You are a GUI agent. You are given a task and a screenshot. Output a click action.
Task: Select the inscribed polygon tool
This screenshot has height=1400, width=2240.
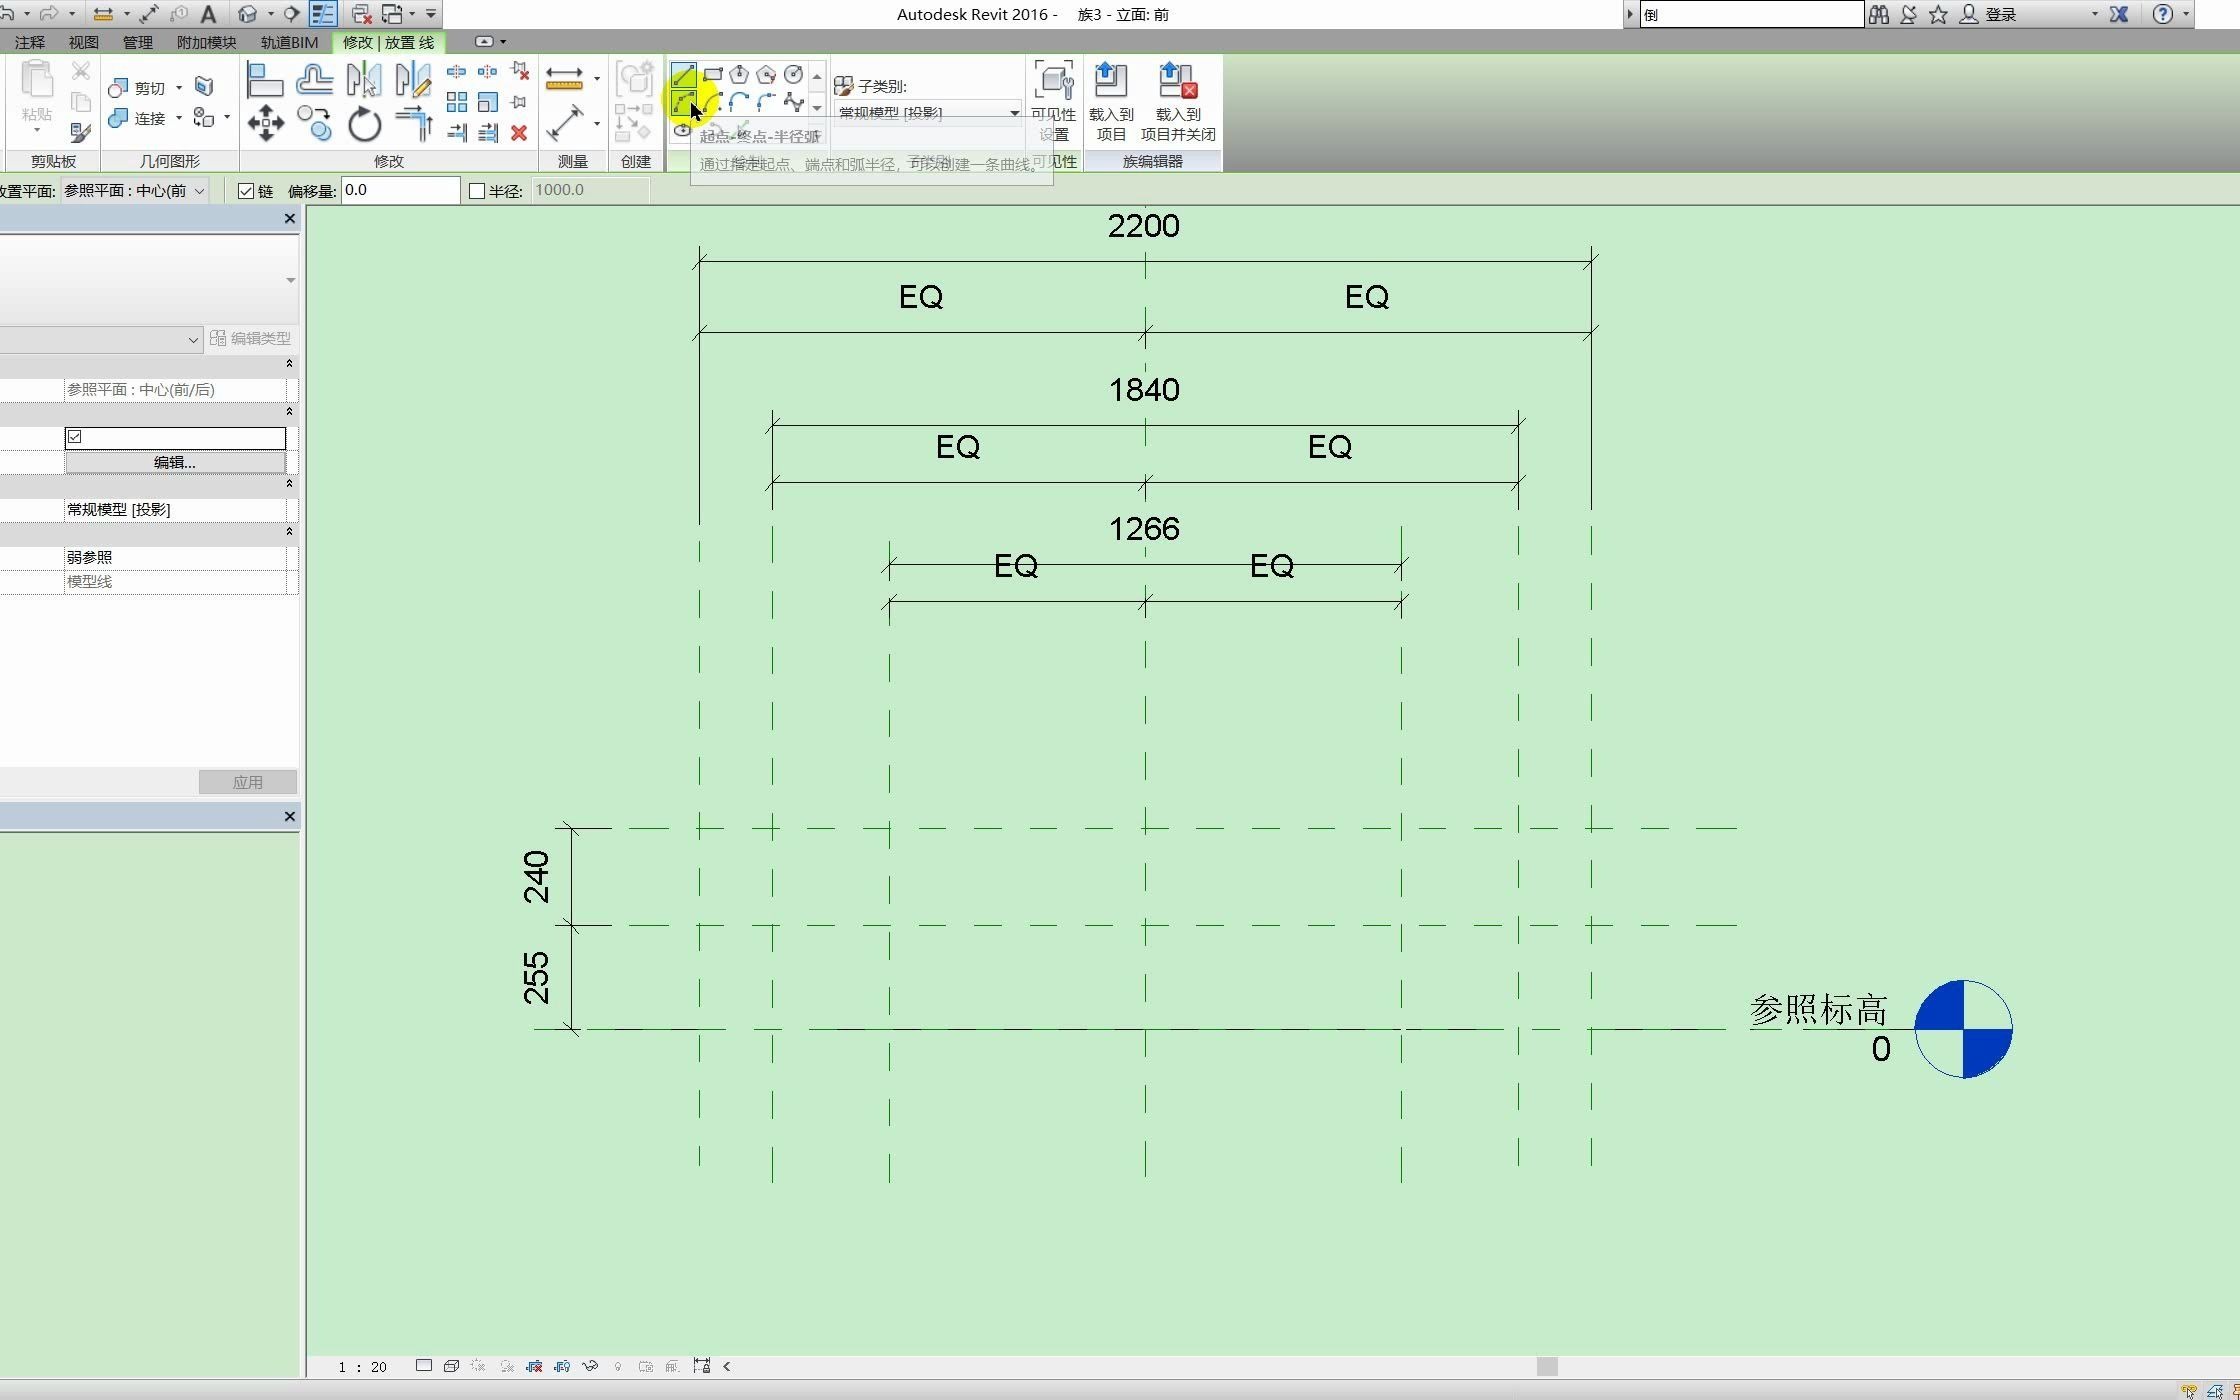coord(739,73)
